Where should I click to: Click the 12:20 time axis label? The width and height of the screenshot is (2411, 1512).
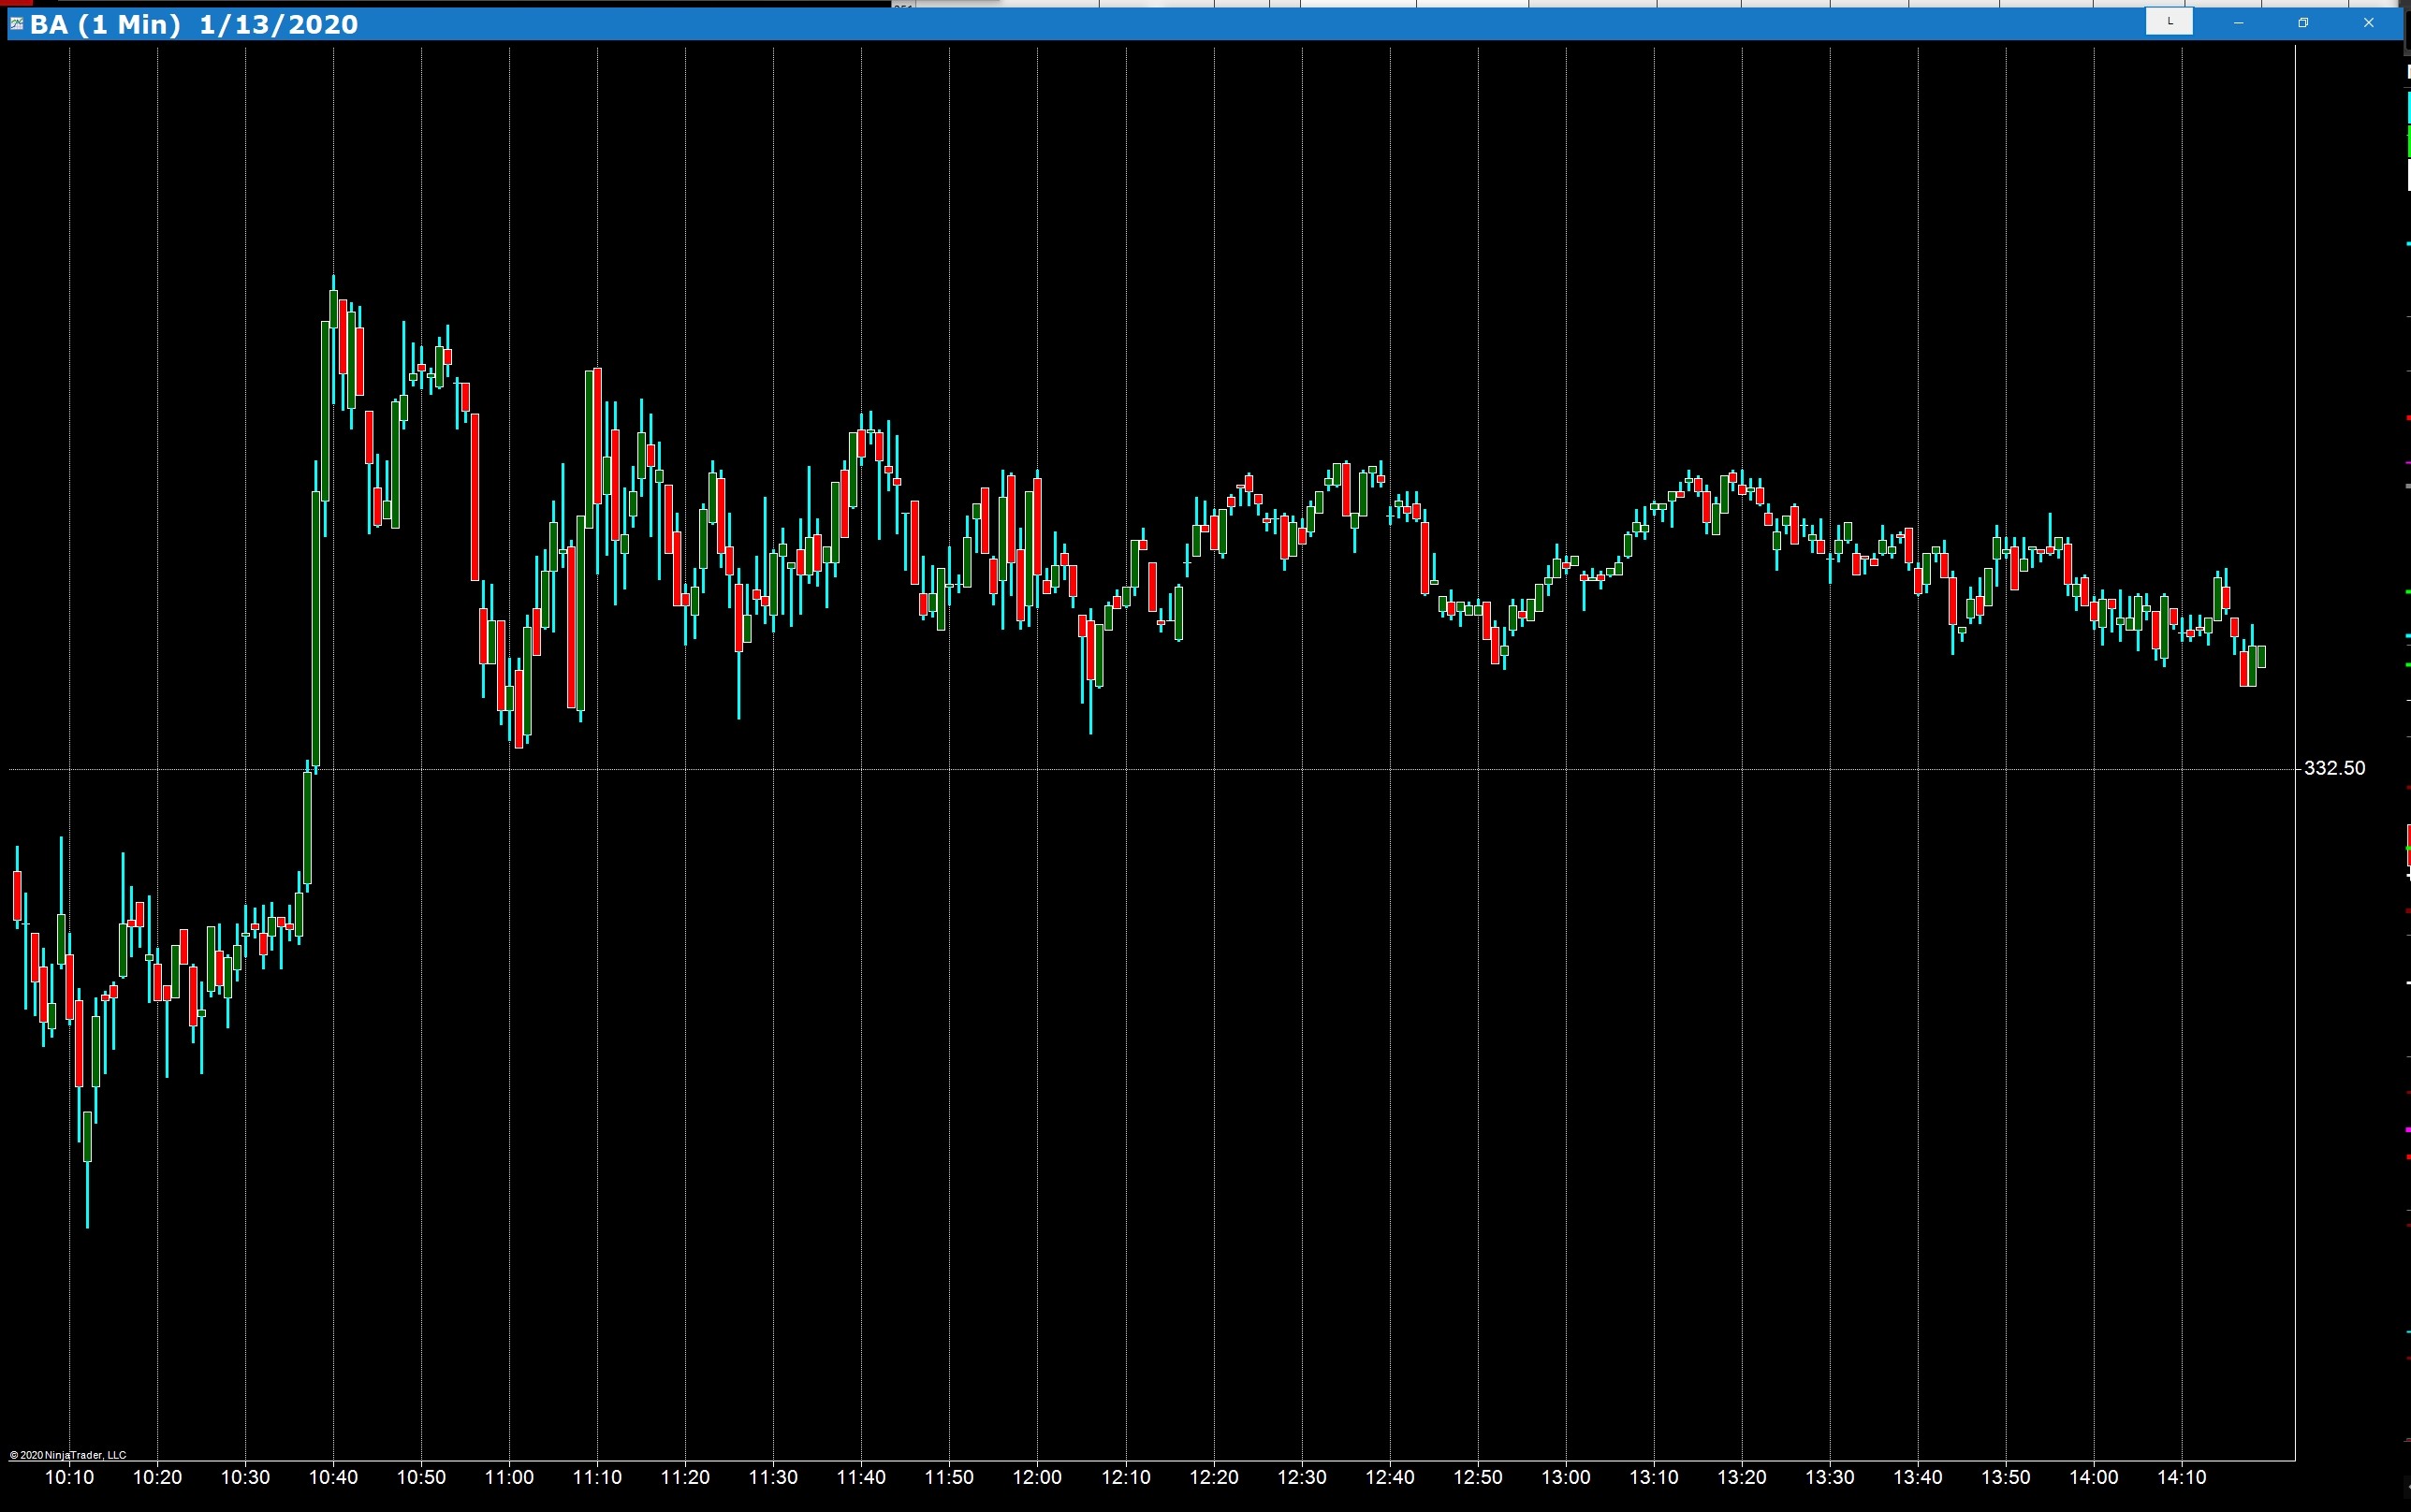tap(1213, 1477)
